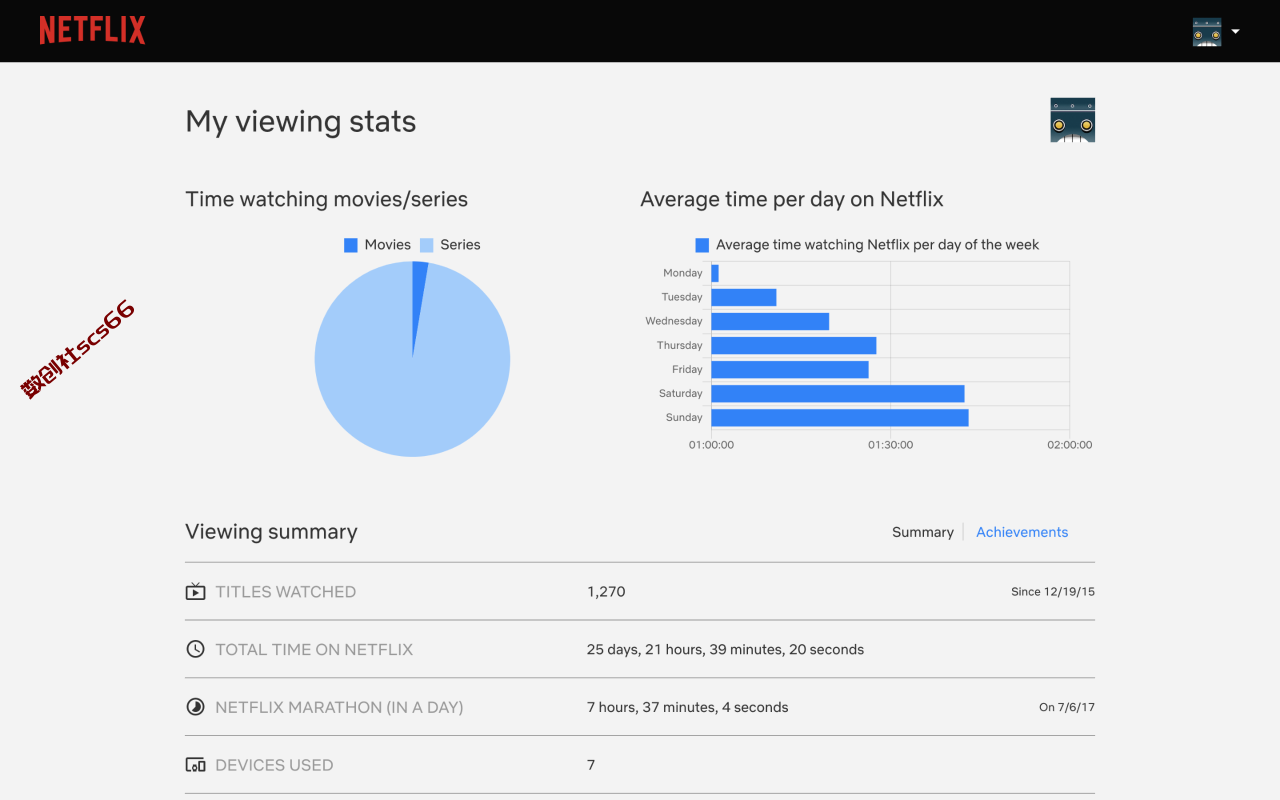
Task: Click the Saturday bar in the chart
Action: [838, 393]
